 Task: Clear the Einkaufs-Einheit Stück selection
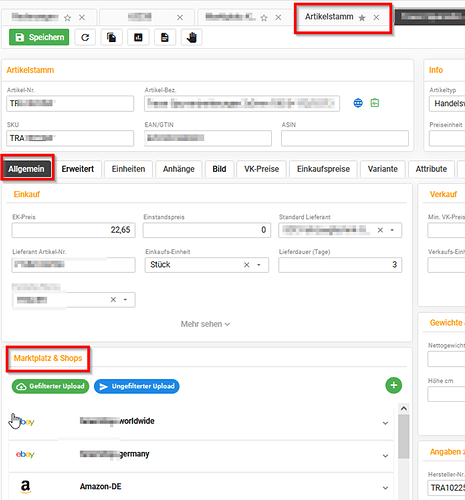tap(247, 265)
